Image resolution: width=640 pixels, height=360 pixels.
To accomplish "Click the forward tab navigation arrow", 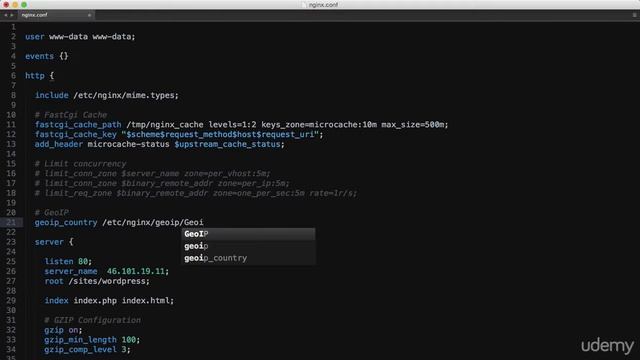I will pyautogui.click(x=12, y=15).
